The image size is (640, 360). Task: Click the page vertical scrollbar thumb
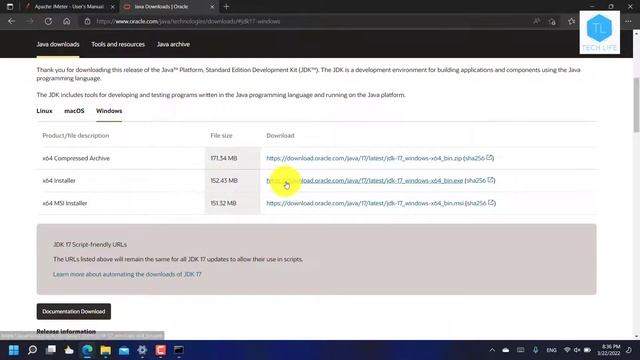coord(636,104)
